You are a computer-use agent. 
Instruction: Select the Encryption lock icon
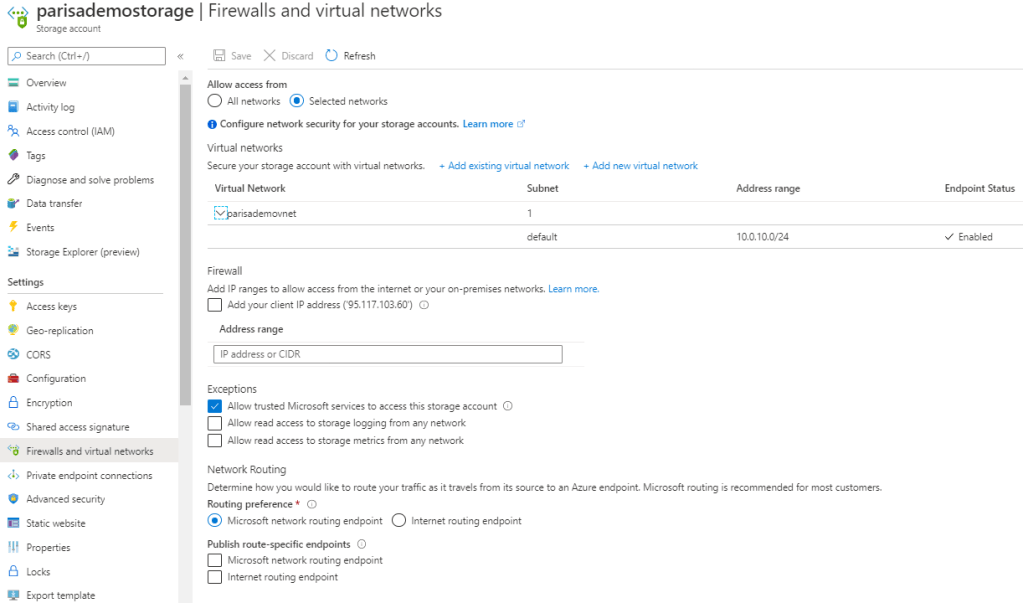click(14, 403)
